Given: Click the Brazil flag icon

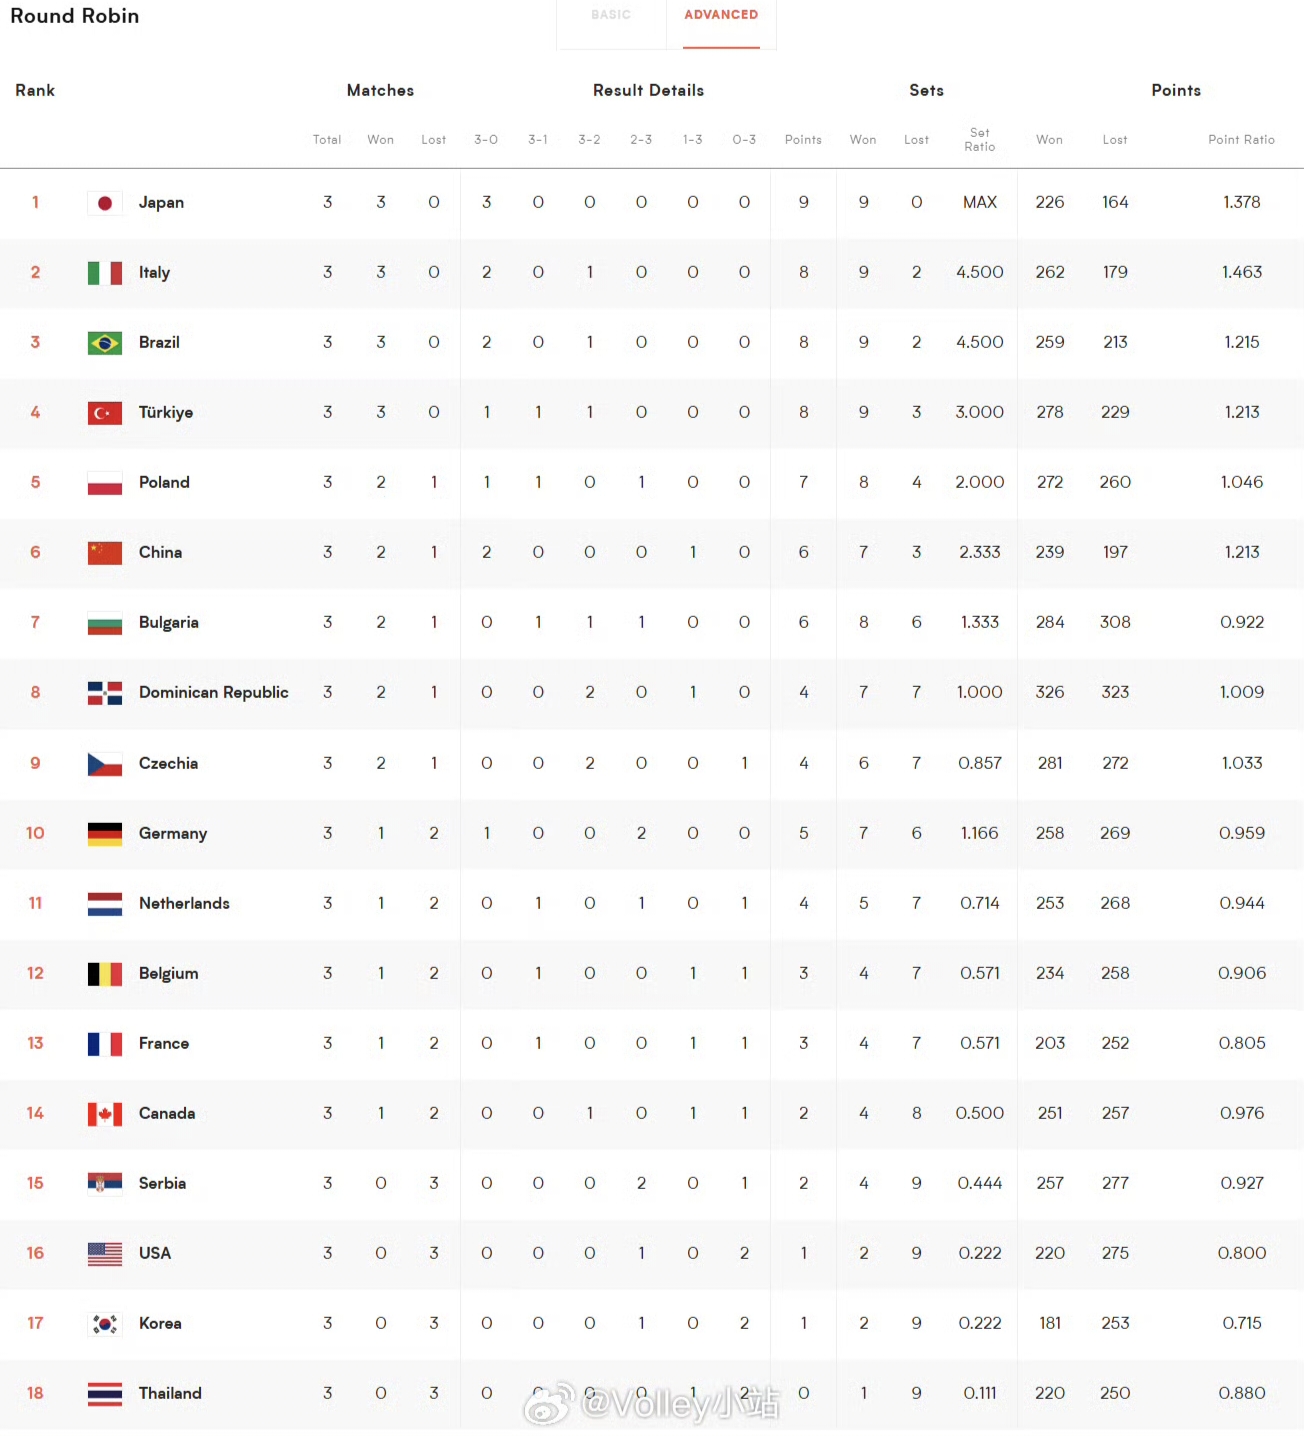Looking at the screenshot, I should point(105,343).
